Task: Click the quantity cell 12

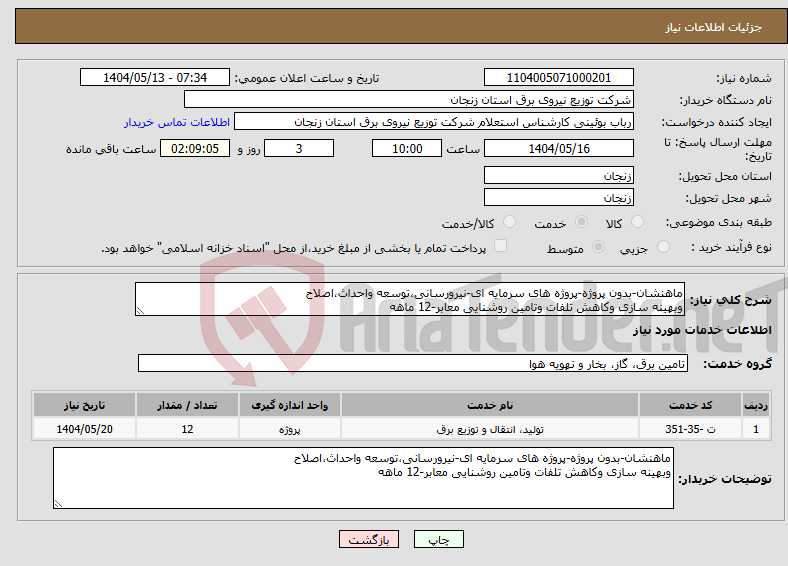Action: tap(187, 429)
